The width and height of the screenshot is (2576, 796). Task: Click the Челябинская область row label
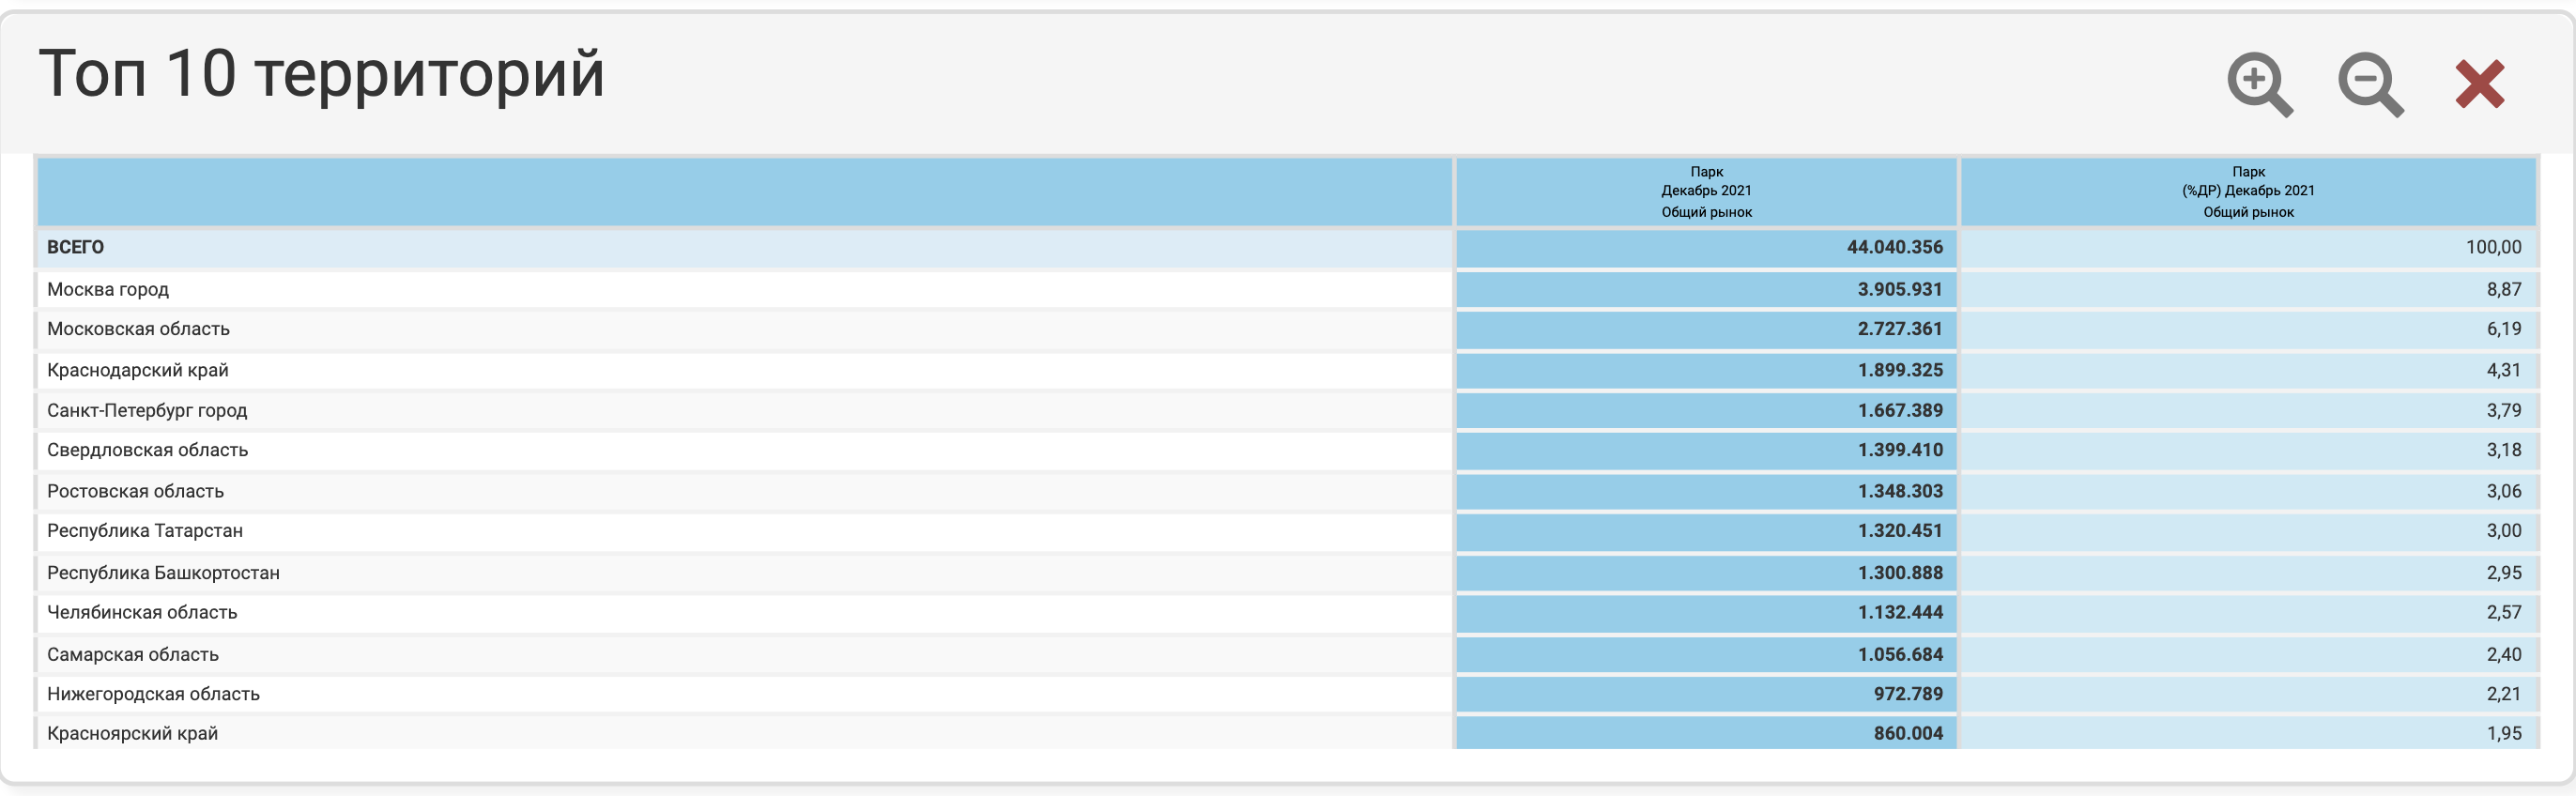pyautogui.click(x=142, y=613)
